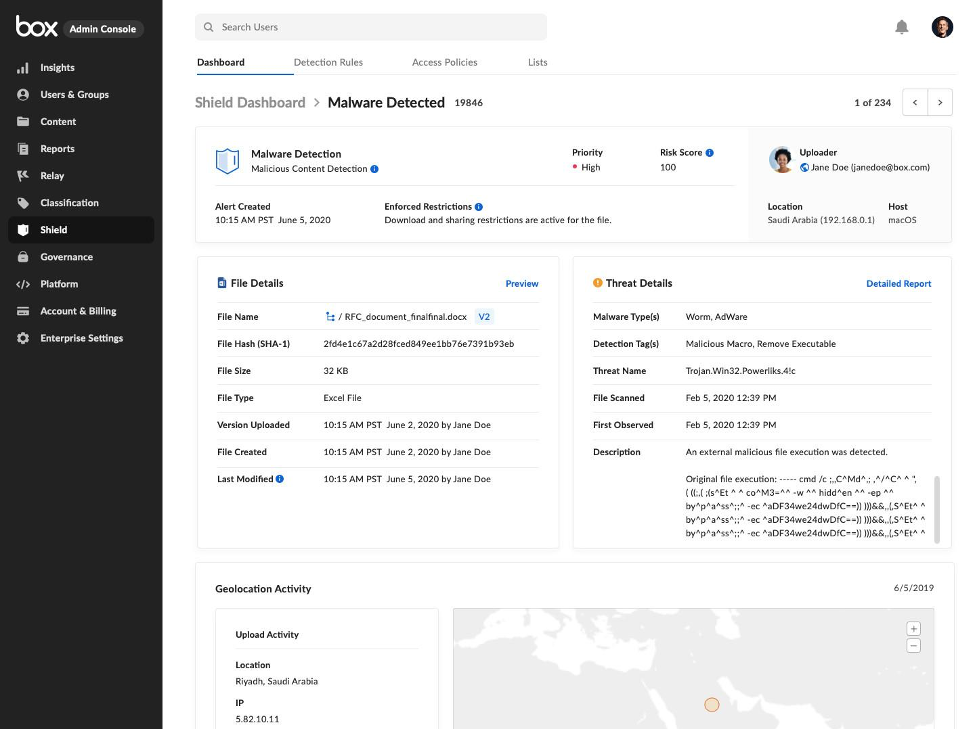
Task: Click the Shield icon in sidebar
Action: (x=23, y=230)
